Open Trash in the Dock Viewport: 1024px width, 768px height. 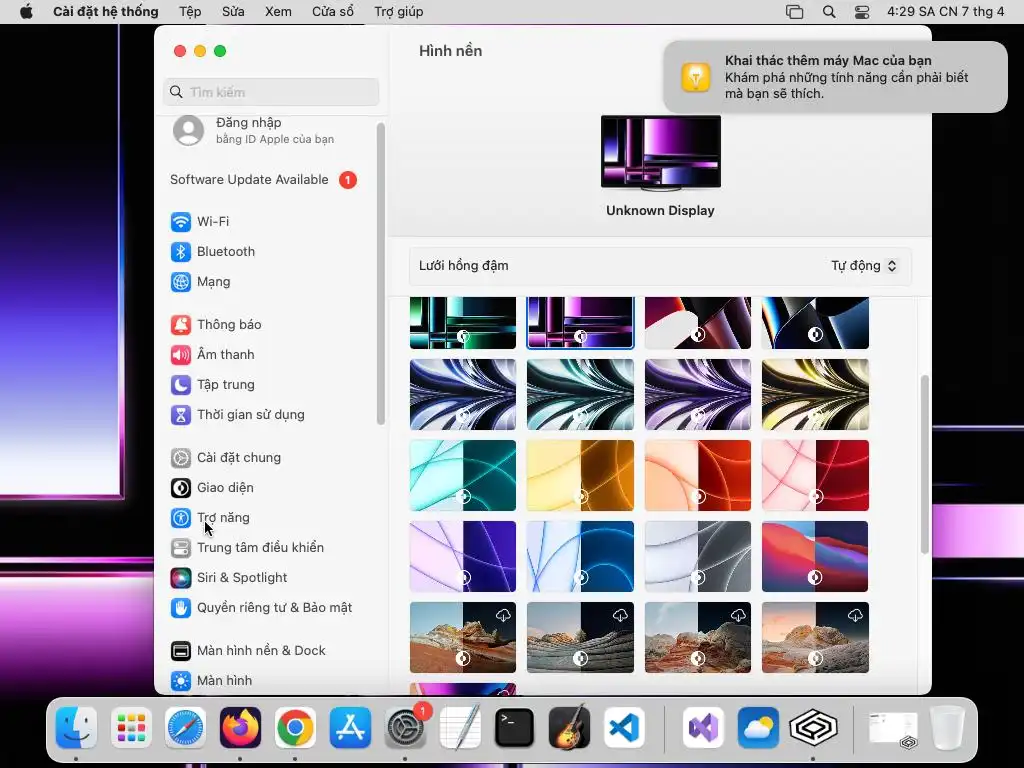point(948,728)
